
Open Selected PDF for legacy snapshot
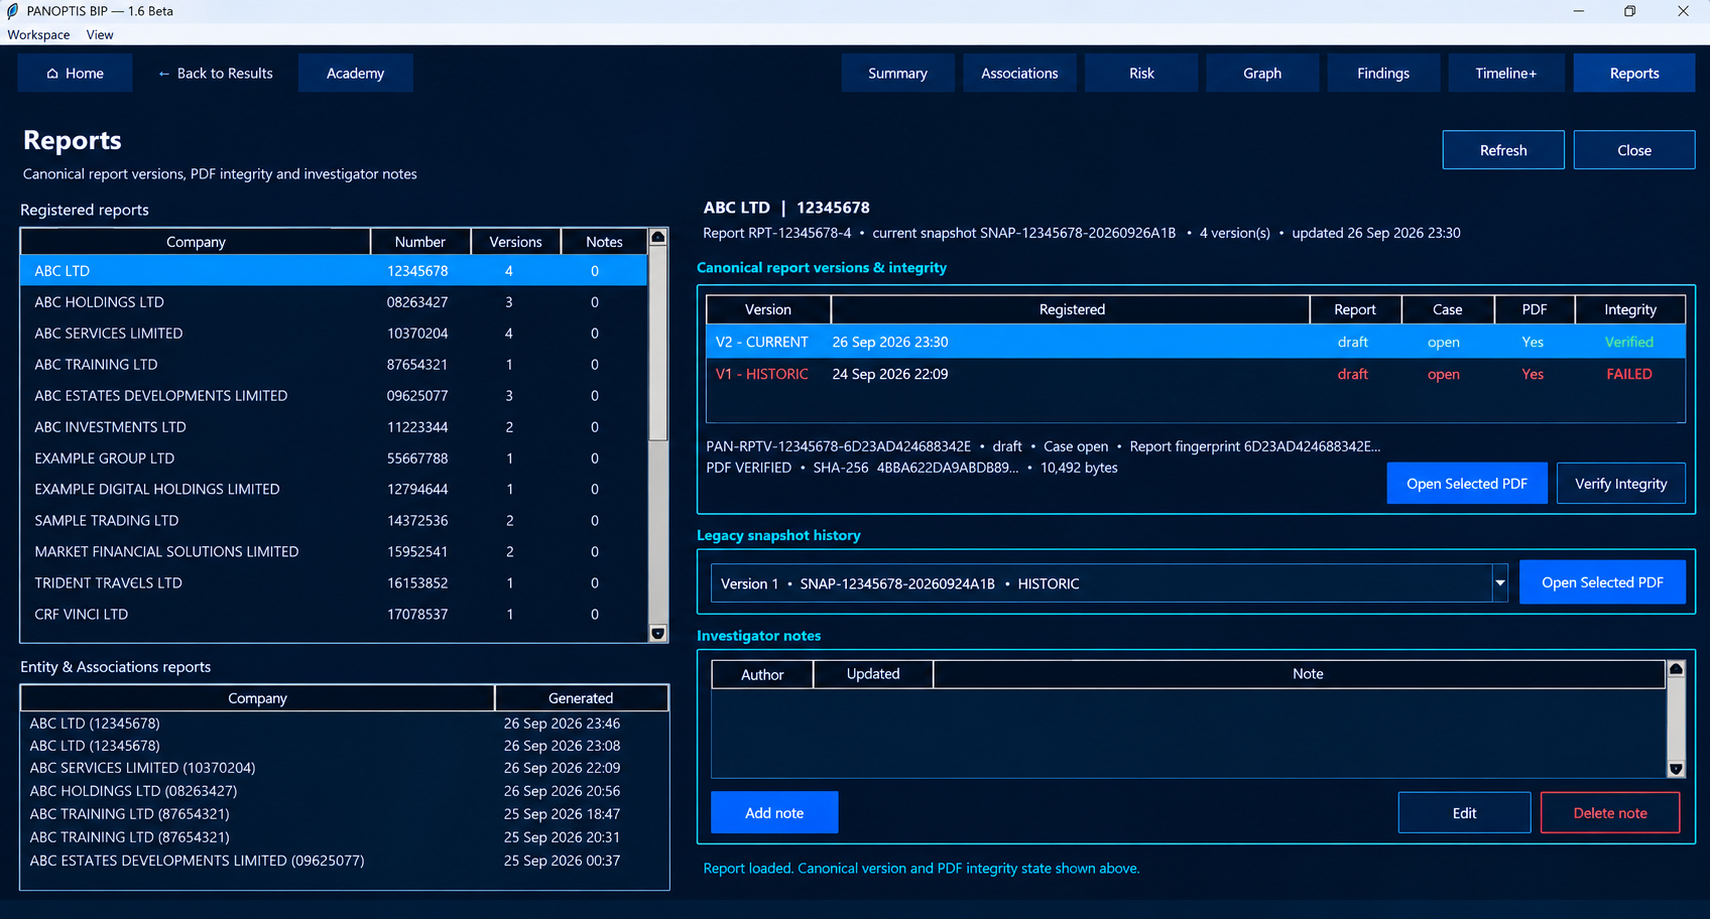pyautogui.click(x=1602, y=582)
